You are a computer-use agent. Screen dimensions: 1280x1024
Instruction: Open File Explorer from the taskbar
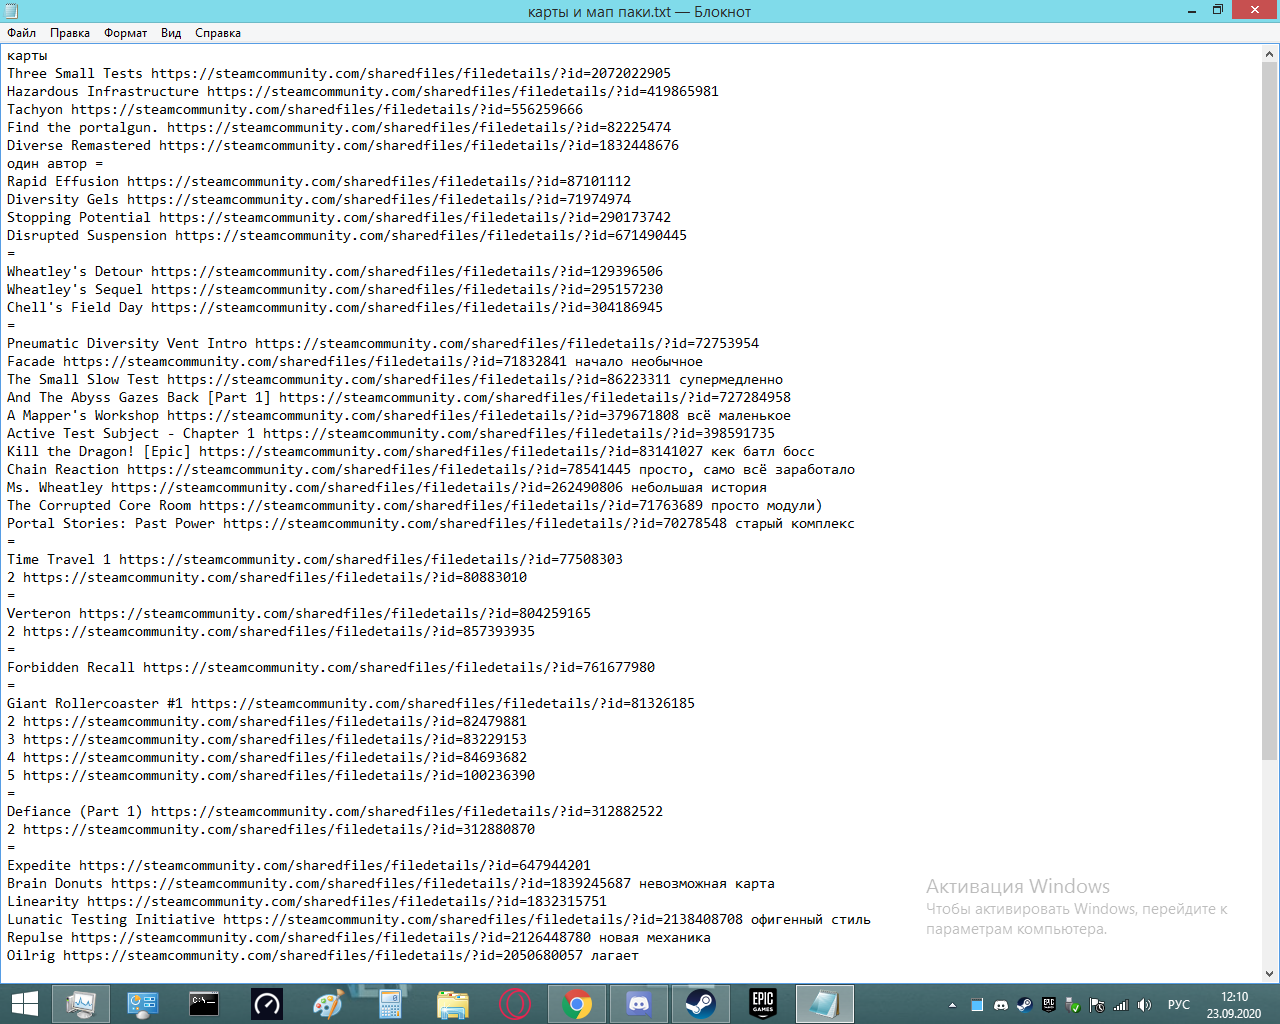452,1004
